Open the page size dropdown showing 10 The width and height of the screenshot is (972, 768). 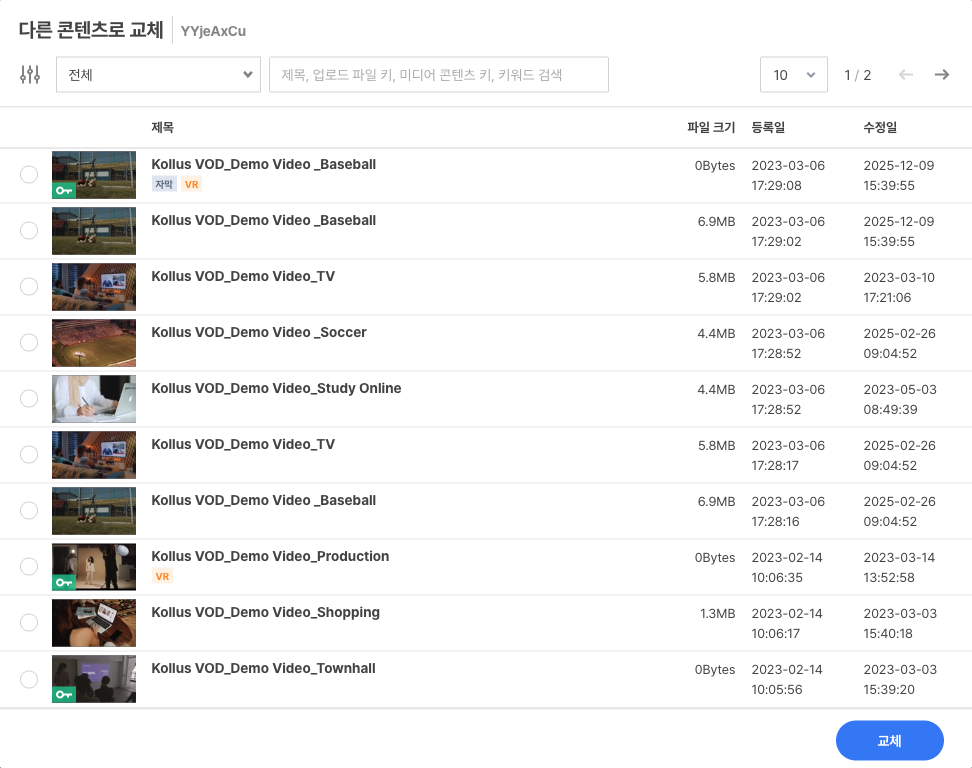pos(793,74)
